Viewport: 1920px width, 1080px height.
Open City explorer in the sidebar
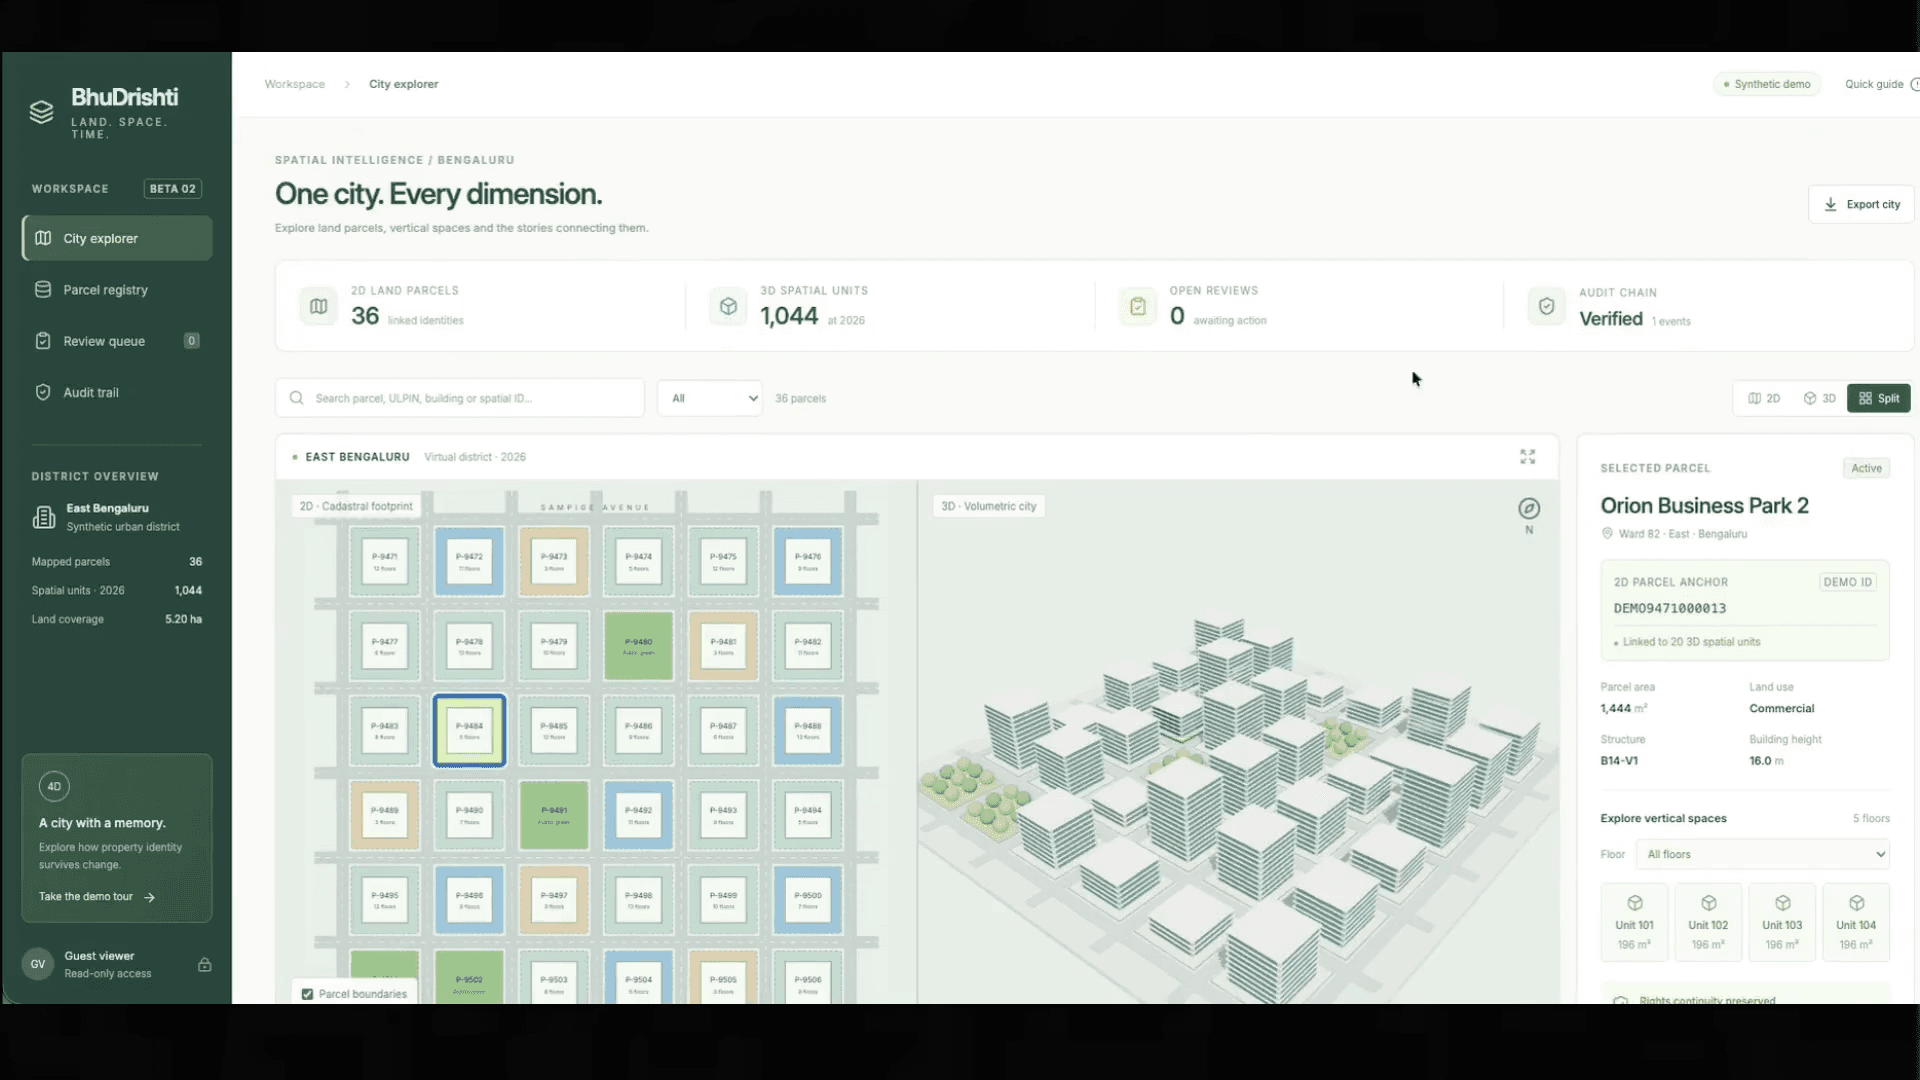click(117, 238)
